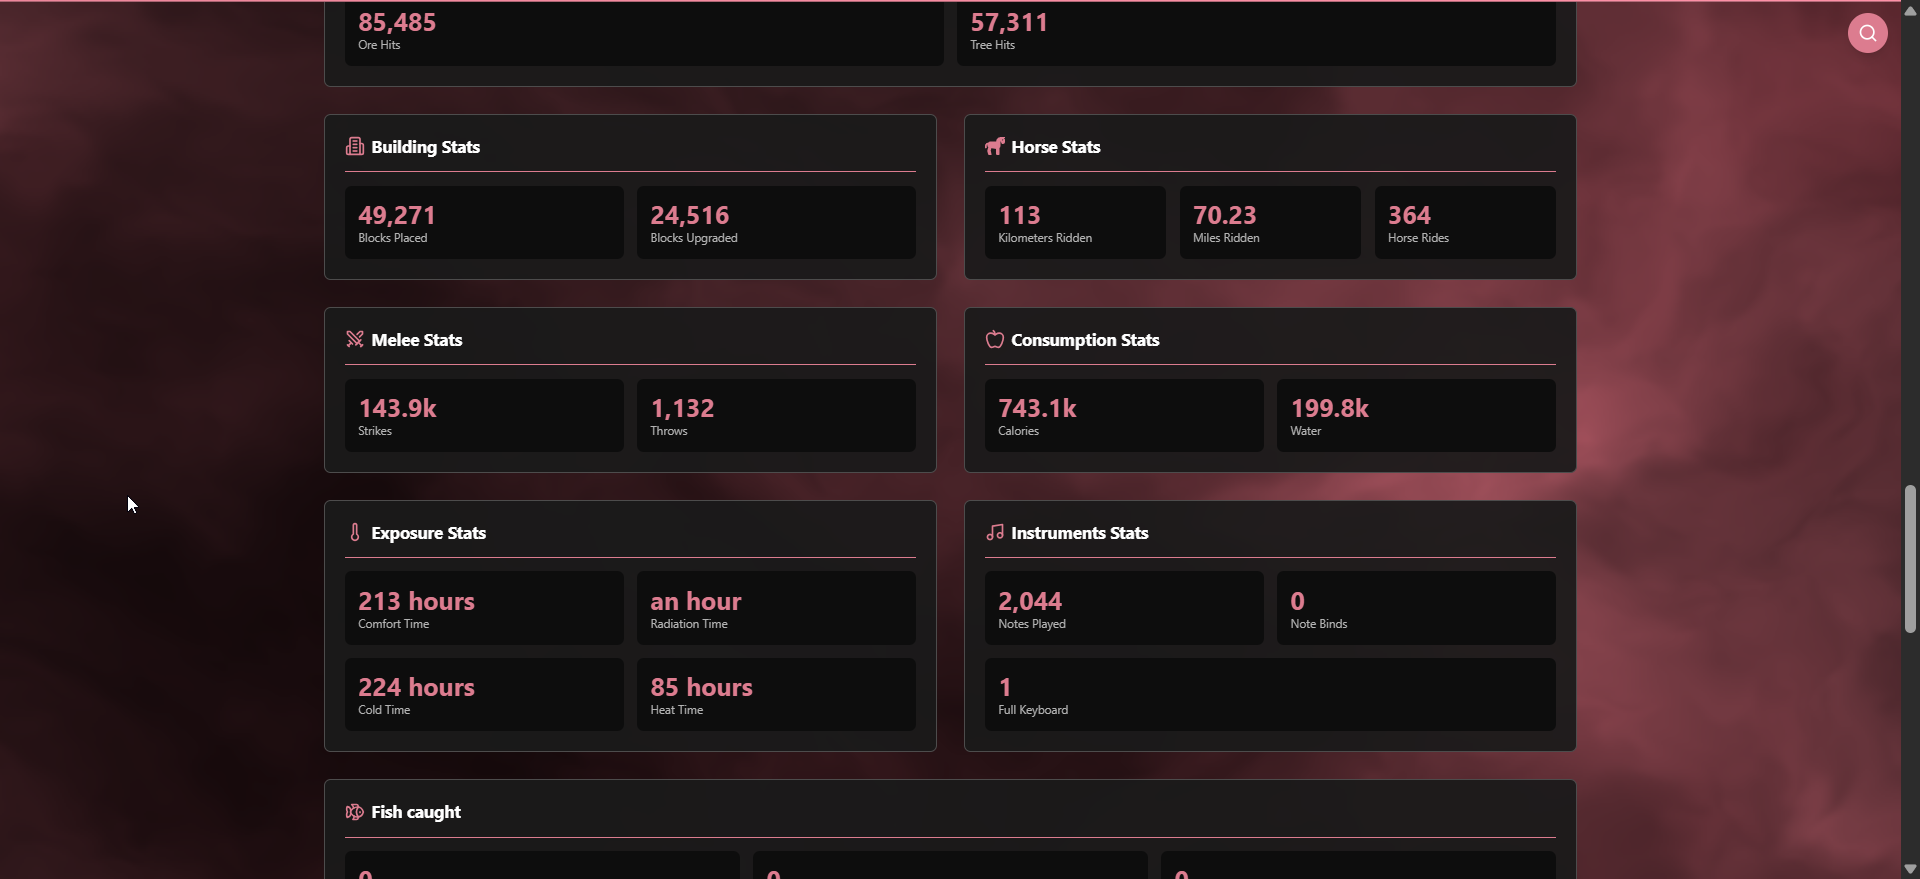This screenshot has height=879, width=1920.
Task: Click the 224 hours Cold Time card
Action: pyautogui.click(x=484, y=694)
